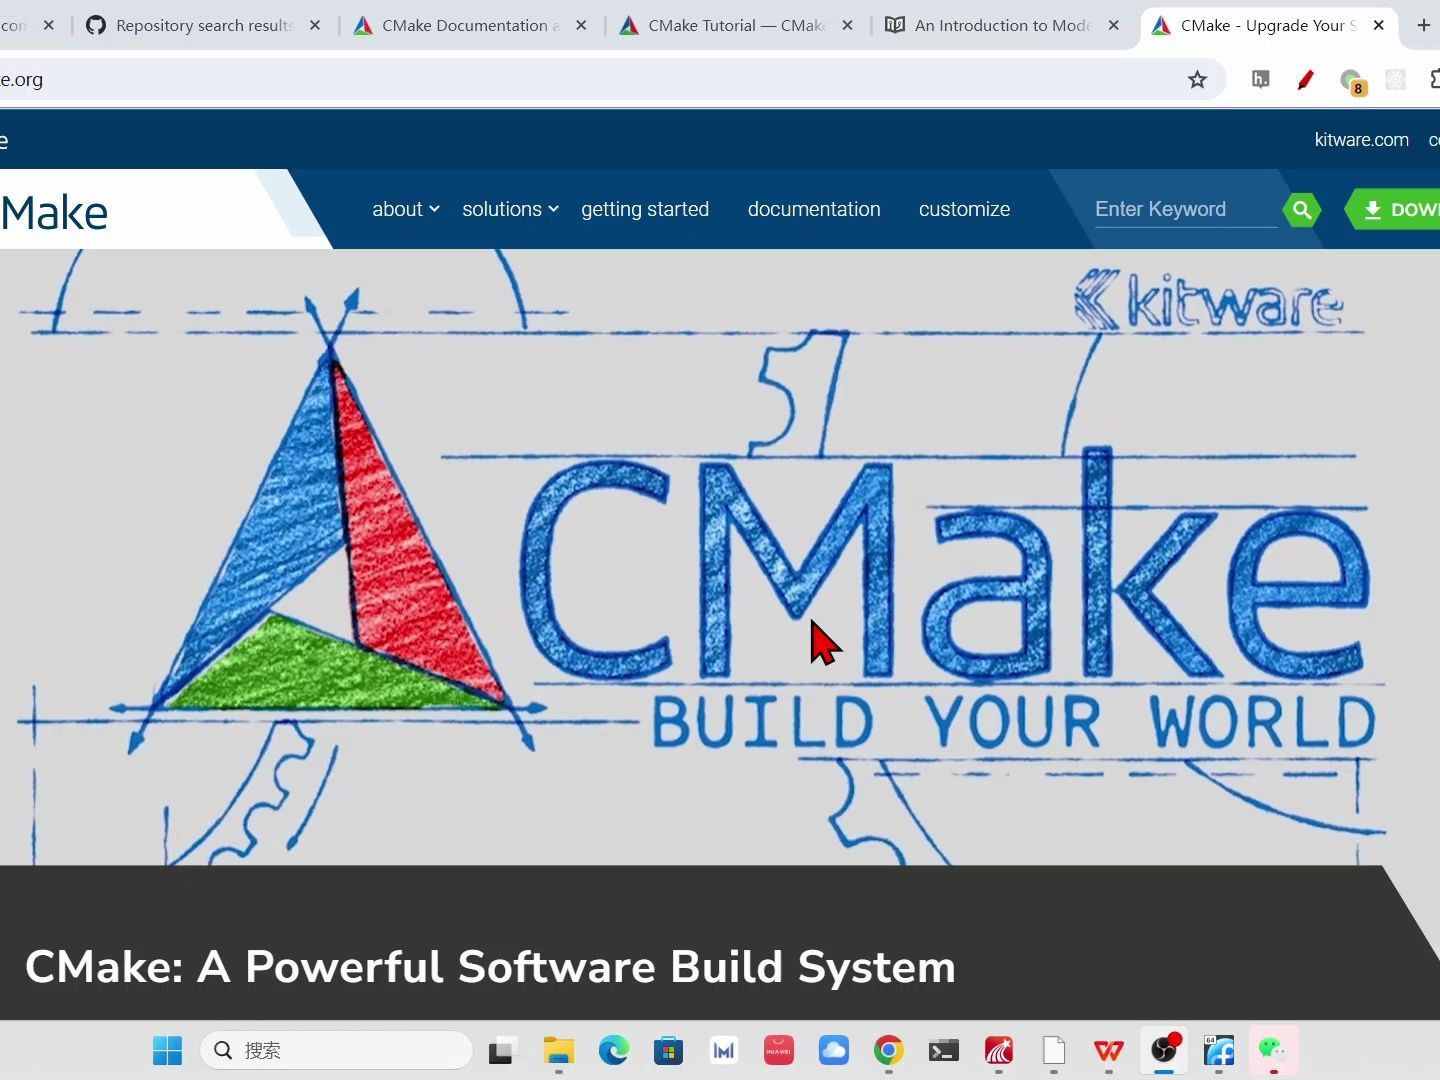1440x1080 pixels.
Task: Focus the browser address bar
Action: pos(600,80)
